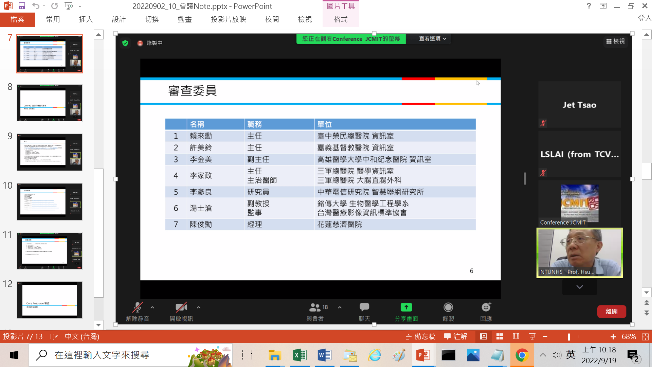Click the slide panel scroll down arrow
Screen dimensions: 652x367
(99, 325)
